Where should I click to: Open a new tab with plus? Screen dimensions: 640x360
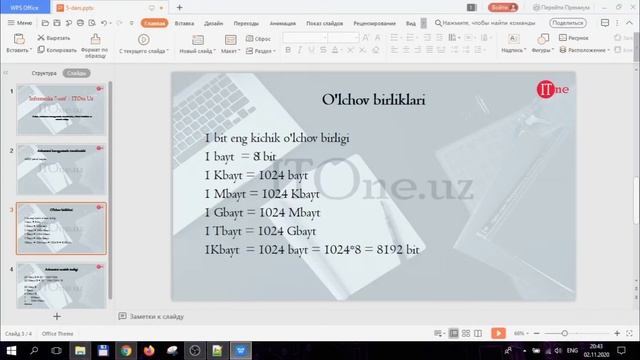click(179, 7)
